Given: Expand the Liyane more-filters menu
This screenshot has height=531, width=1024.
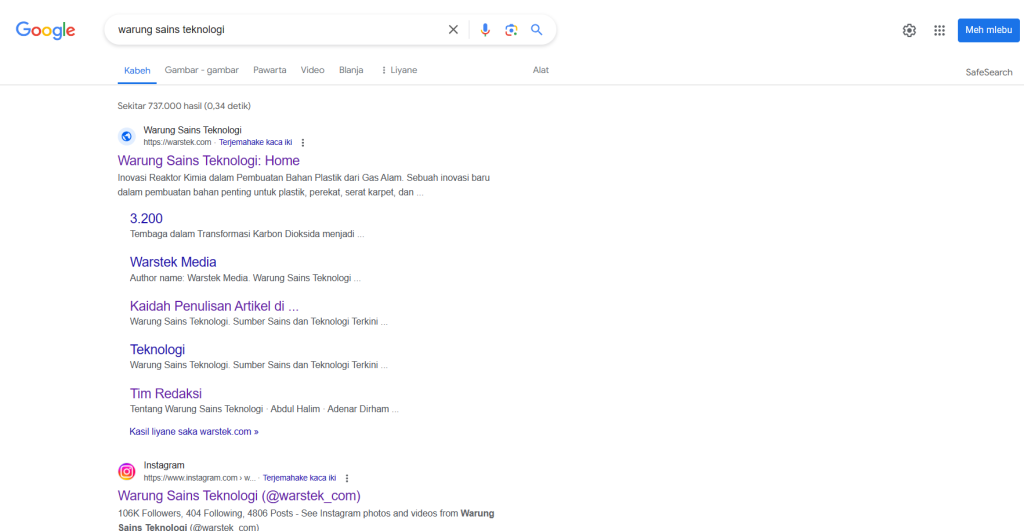Looking at the screenshot, I should (398, 70).
